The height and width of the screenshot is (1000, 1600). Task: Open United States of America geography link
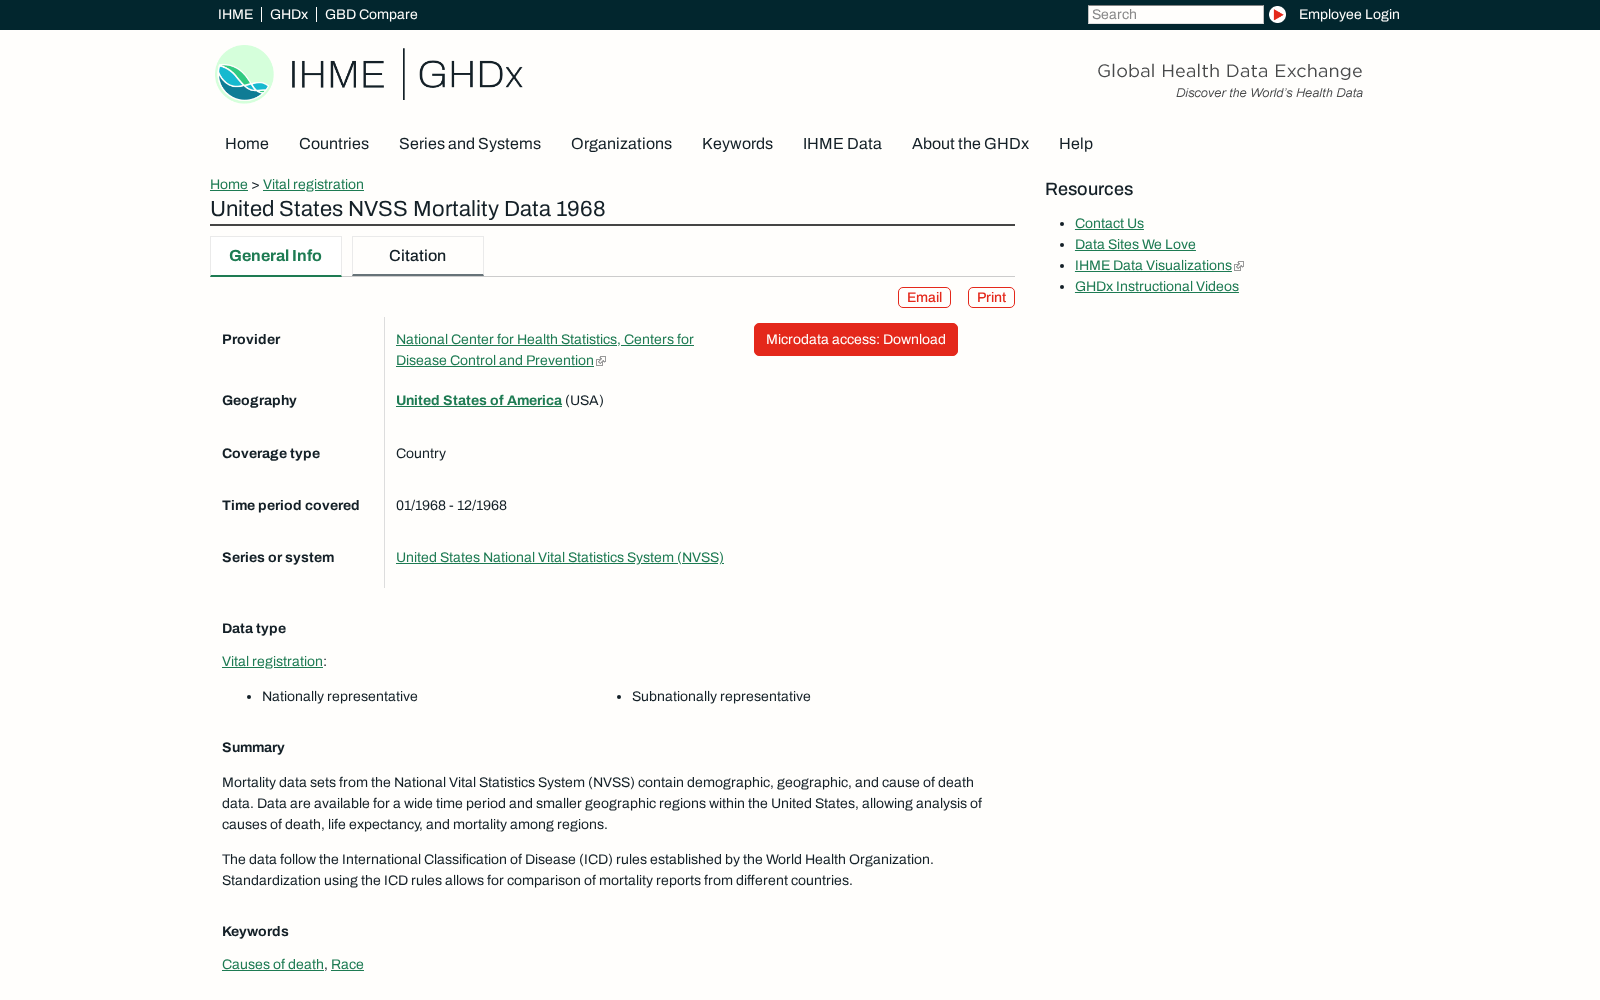click(479, 400)
